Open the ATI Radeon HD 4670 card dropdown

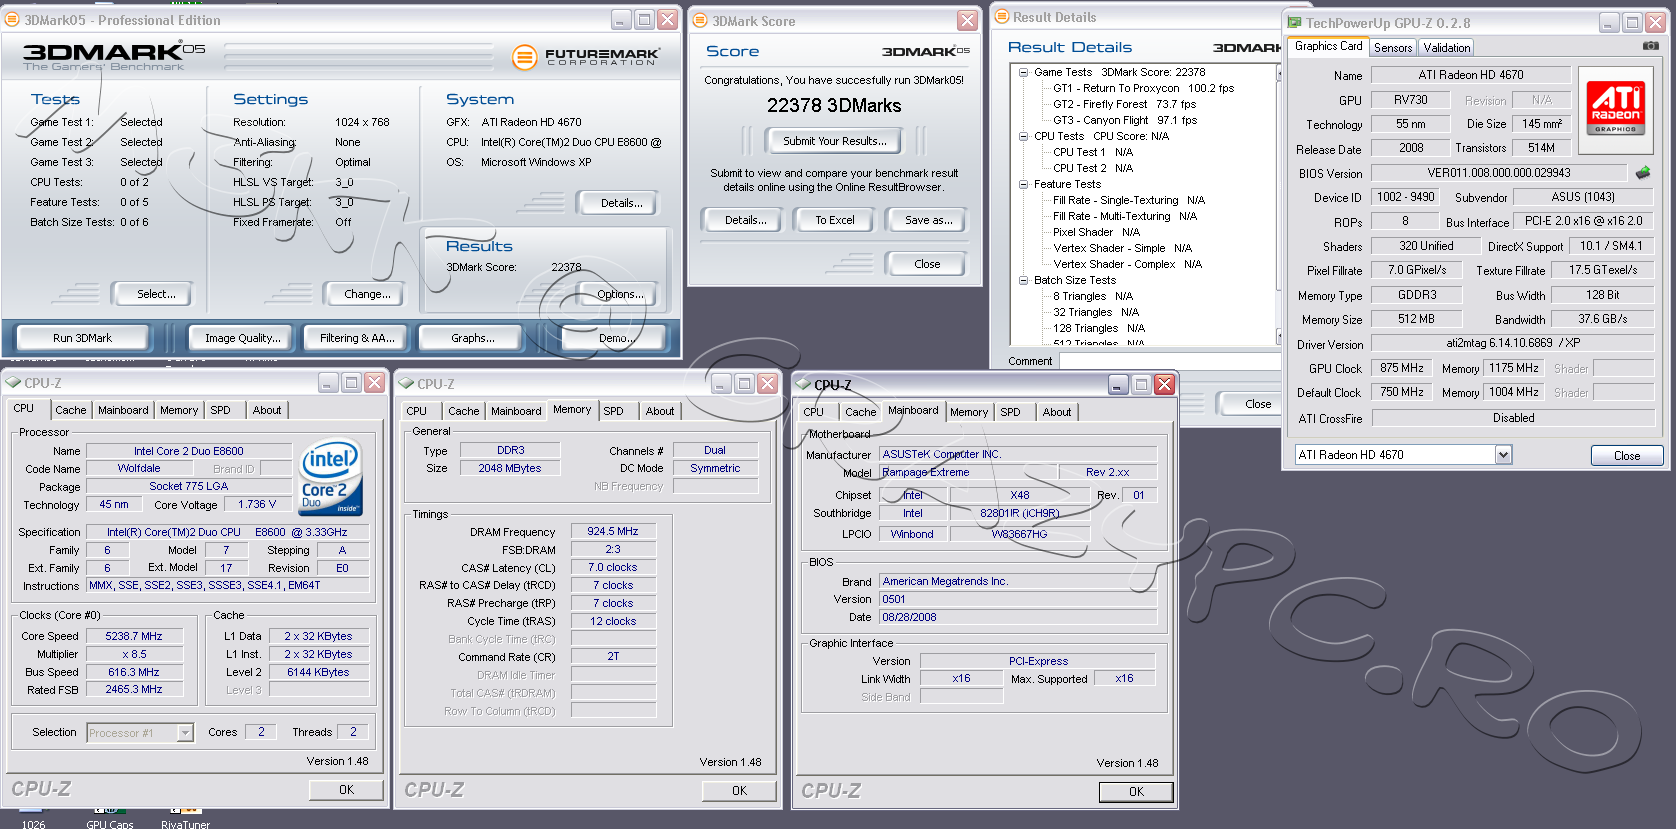click(x=1503, y=455)
